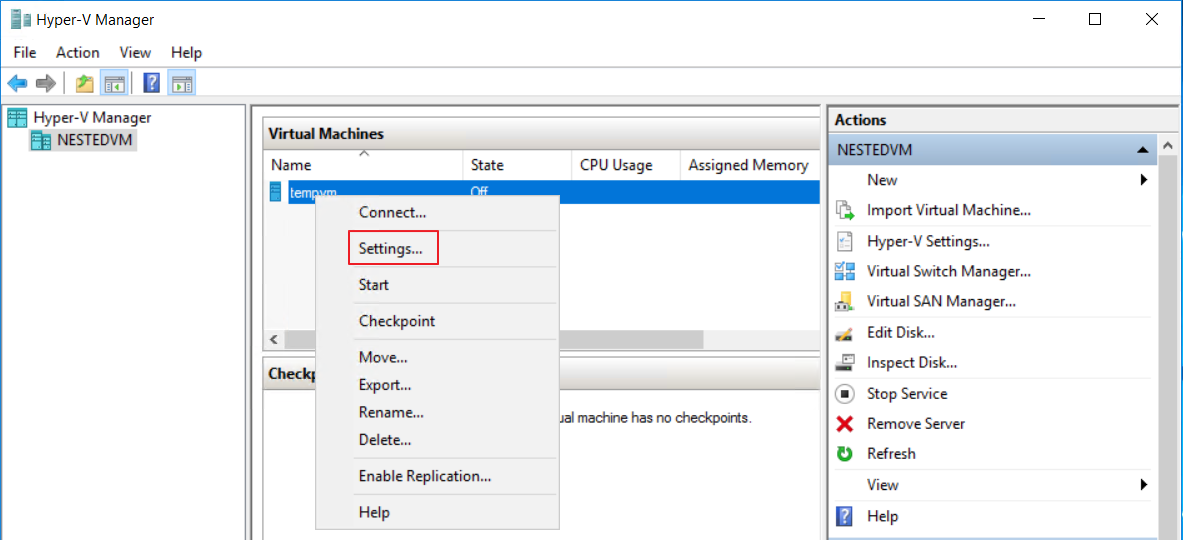
Task: Open Hyper-V Settings link
Action: point(928,241)
